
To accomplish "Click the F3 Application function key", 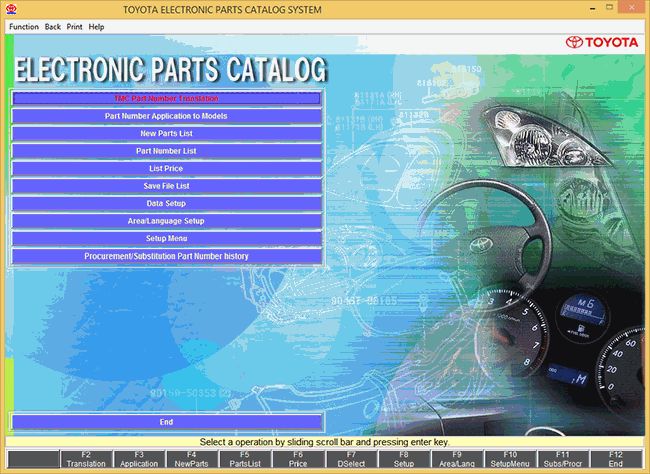I will 139,459.
